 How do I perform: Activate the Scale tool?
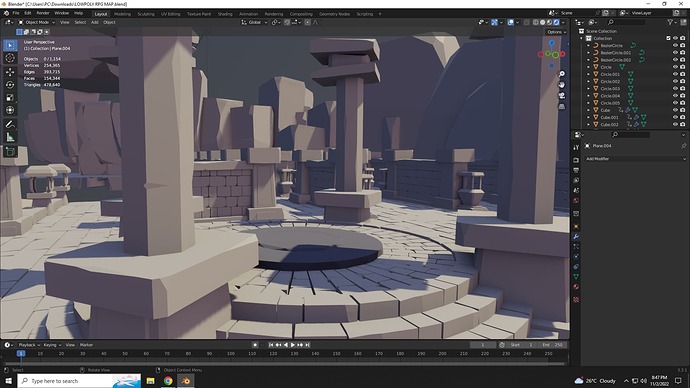tap(10, 98)
